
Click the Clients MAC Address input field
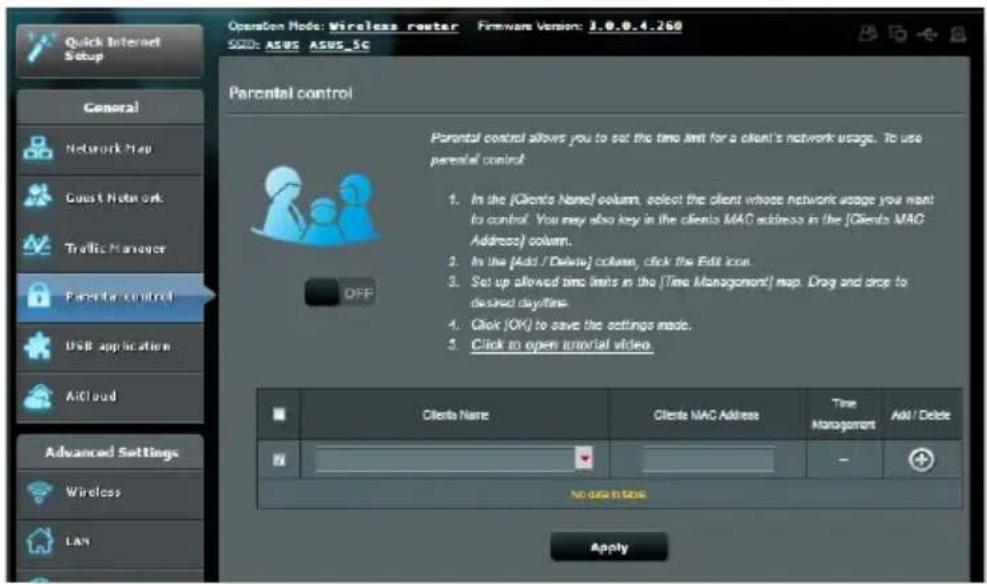708,459
